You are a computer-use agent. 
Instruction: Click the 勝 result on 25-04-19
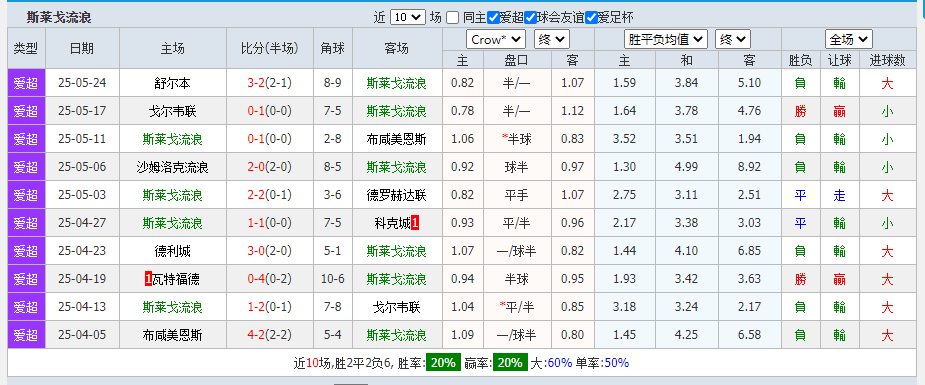[x=800, y=279]
